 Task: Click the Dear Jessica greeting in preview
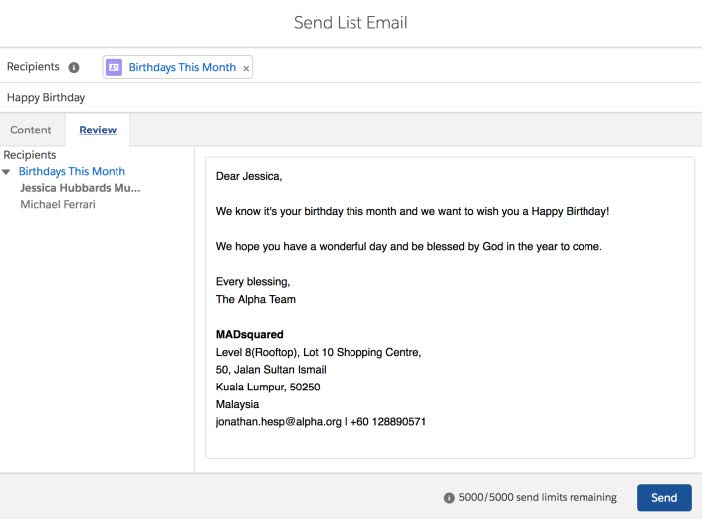(x=249, y=176)
